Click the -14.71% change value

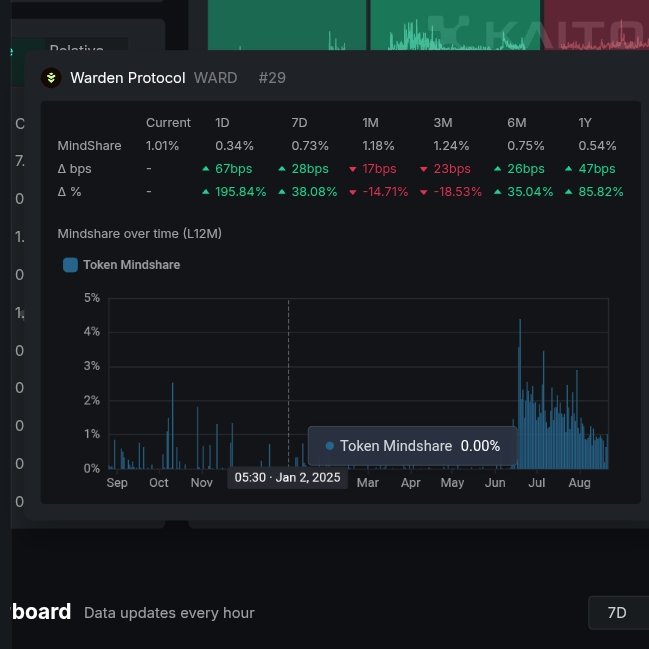click(x=385, y=192)
